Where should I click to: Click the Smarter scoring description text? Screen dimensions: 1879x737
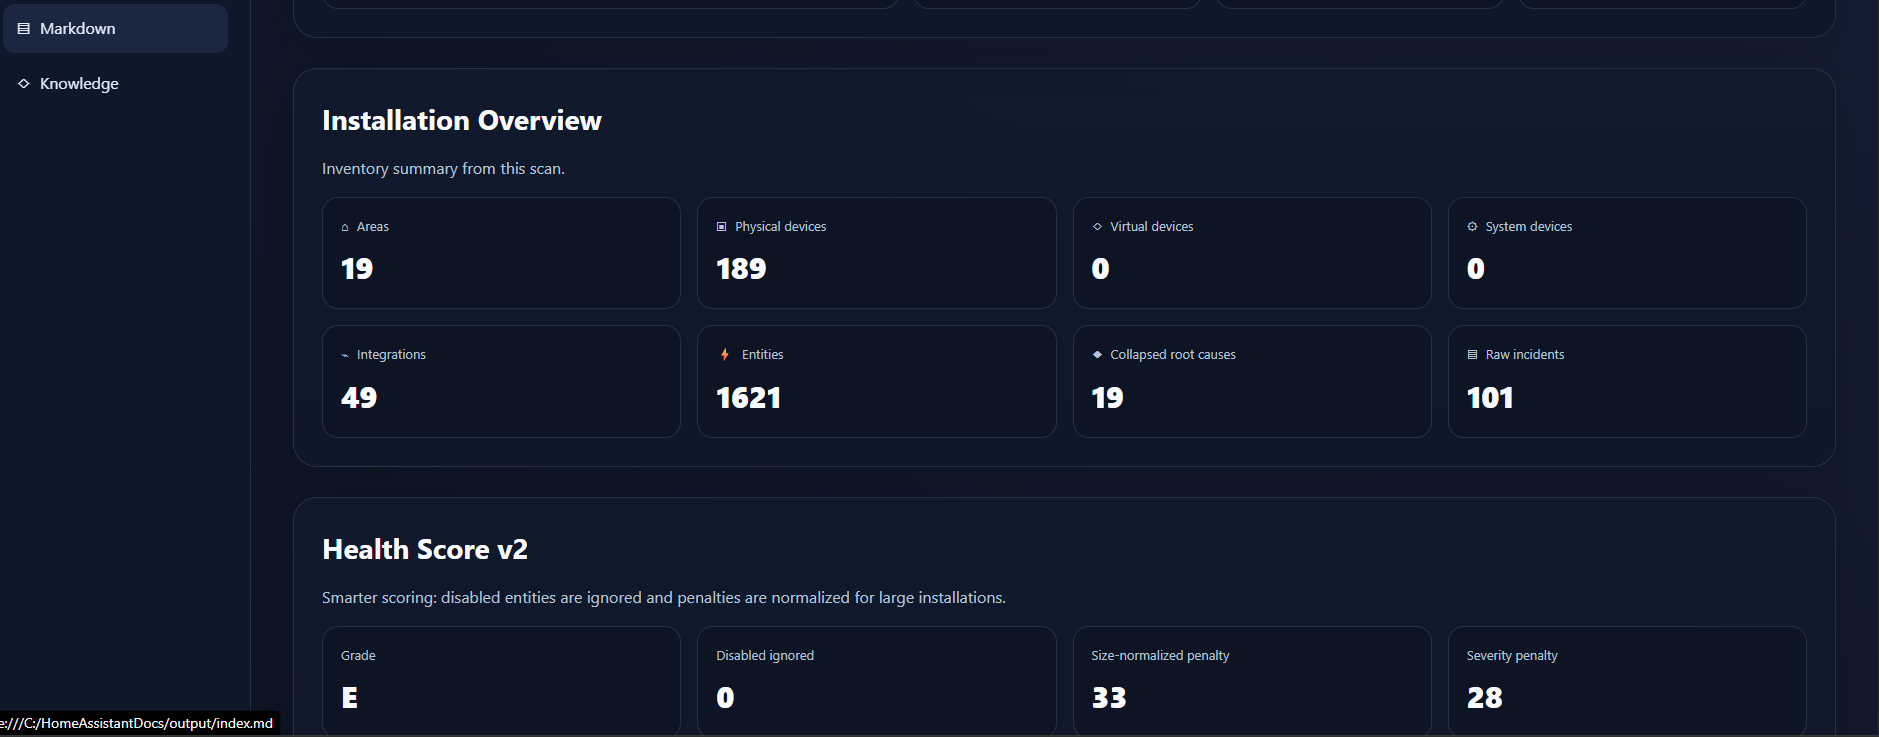[x=664, y=598]
